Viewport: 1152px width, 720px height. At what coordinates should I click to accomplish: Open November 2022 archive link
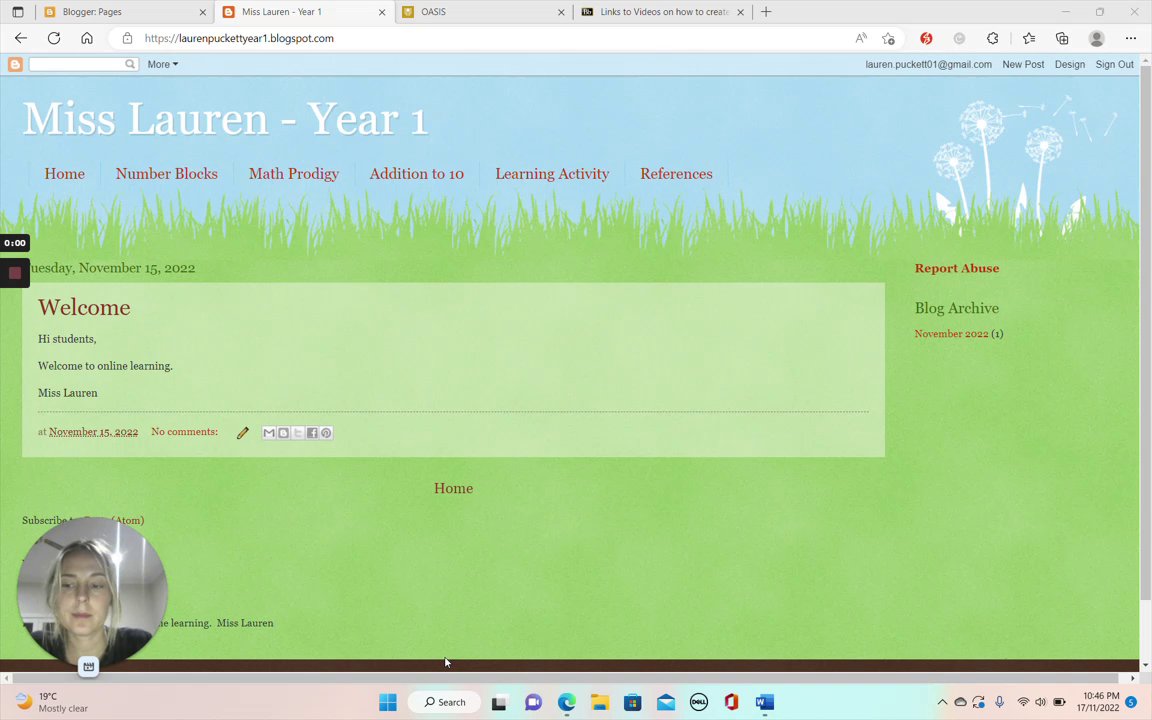click(951, 334)
